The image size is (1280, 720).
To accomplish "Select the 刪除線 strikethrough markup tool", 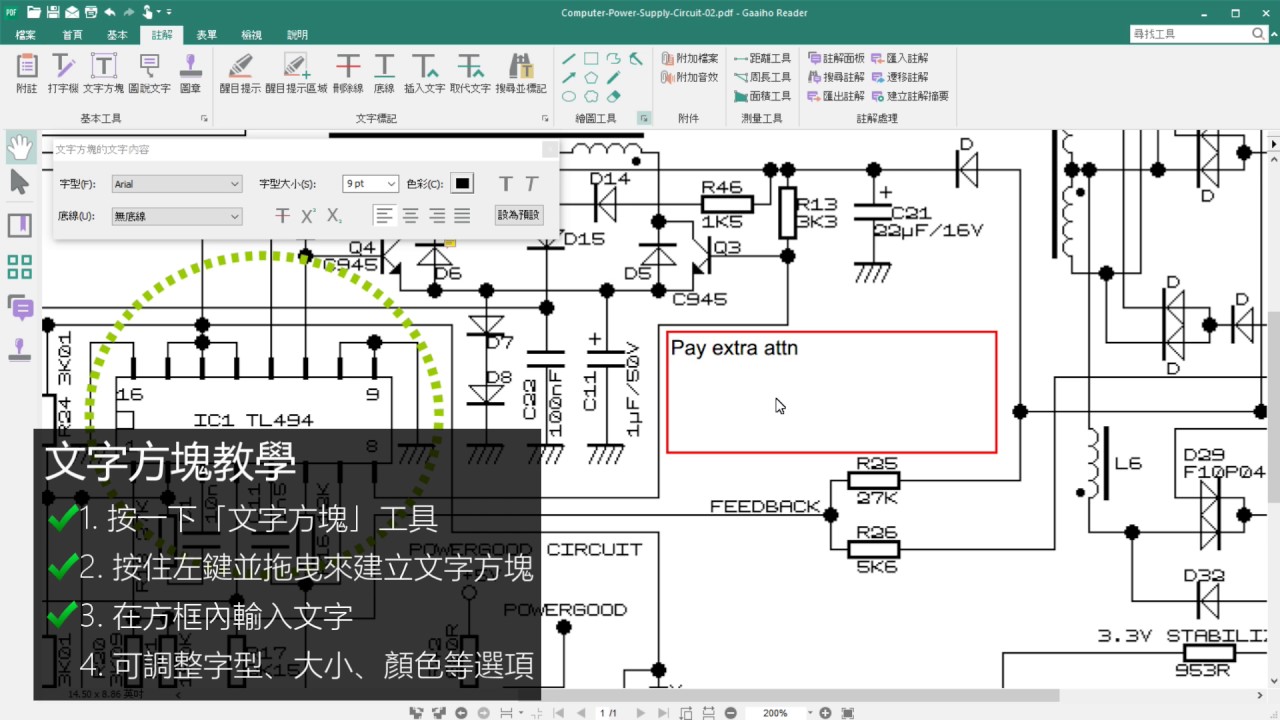I will [x=348, y=73].
